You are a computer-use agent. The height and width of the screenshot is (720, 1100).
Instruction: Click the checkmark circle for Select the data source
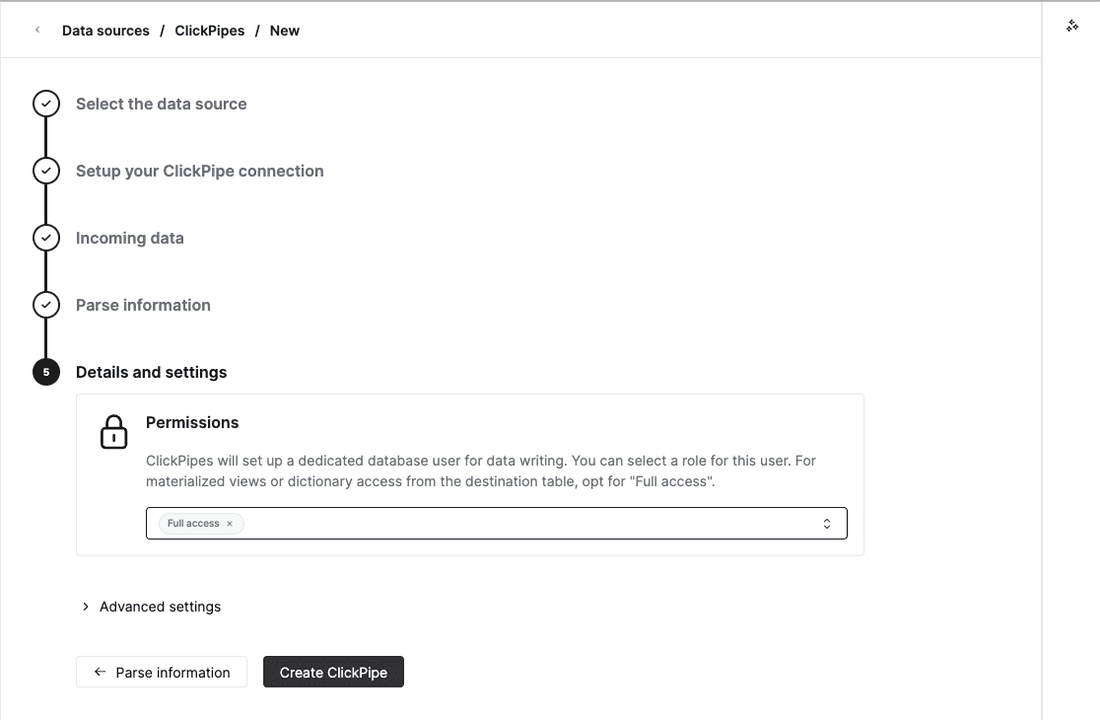[46, 104]
